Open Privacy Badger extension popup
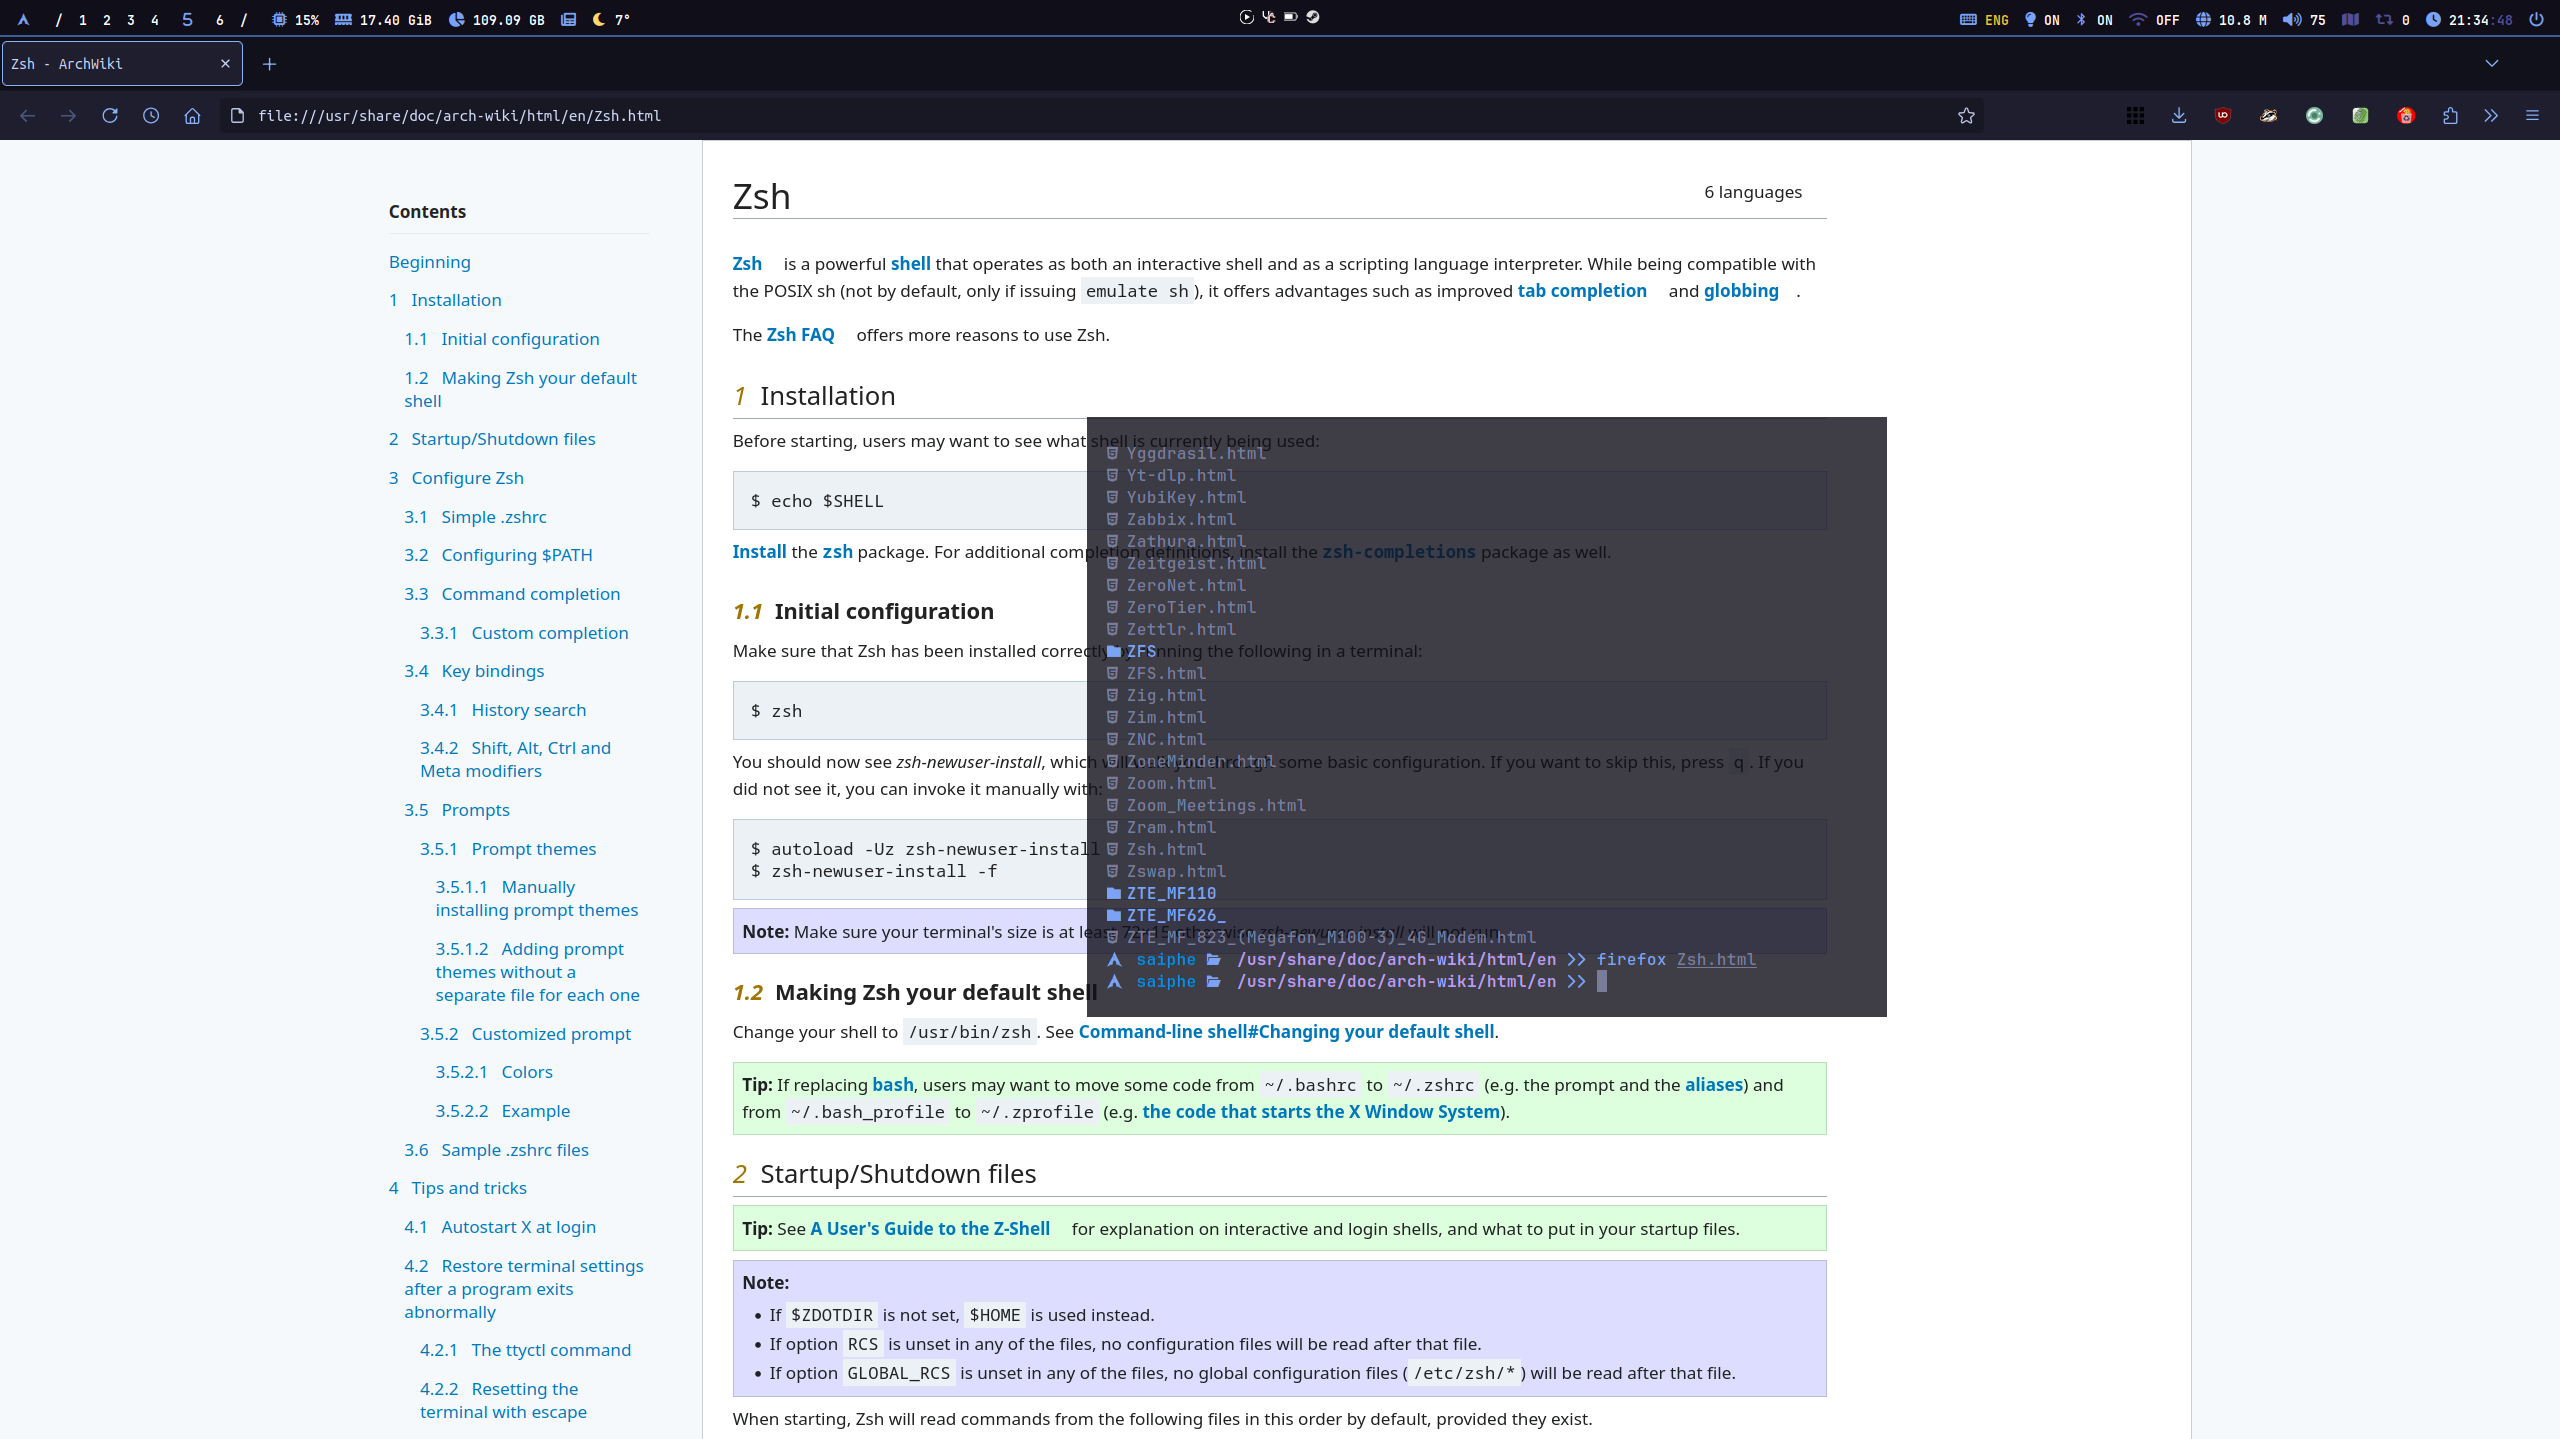Image resolution: width=2560 pixels, height=1439 pixels. point(2268,116)
